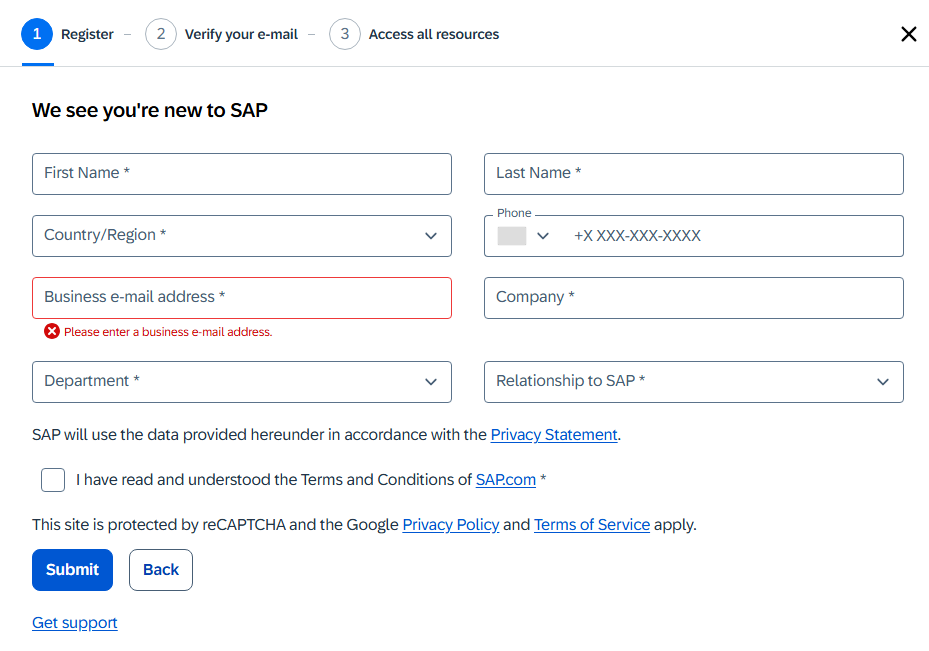
Task: Click the red error icon under e-mail
Action: [x=52, y=331]
